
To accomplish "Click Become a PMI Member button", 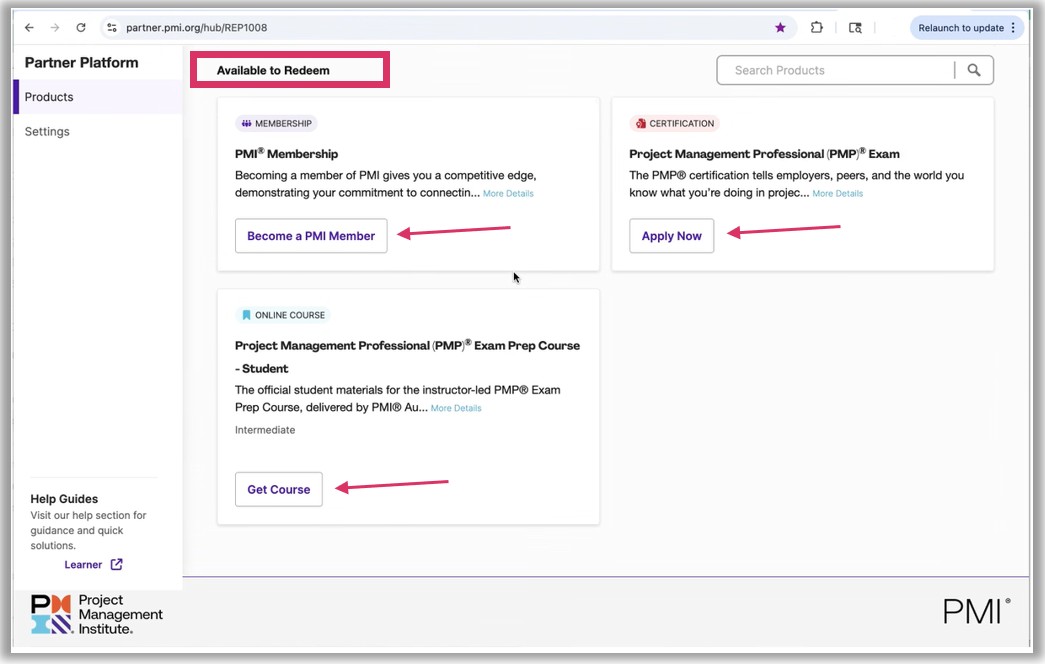I will click(x=311, y=236).
